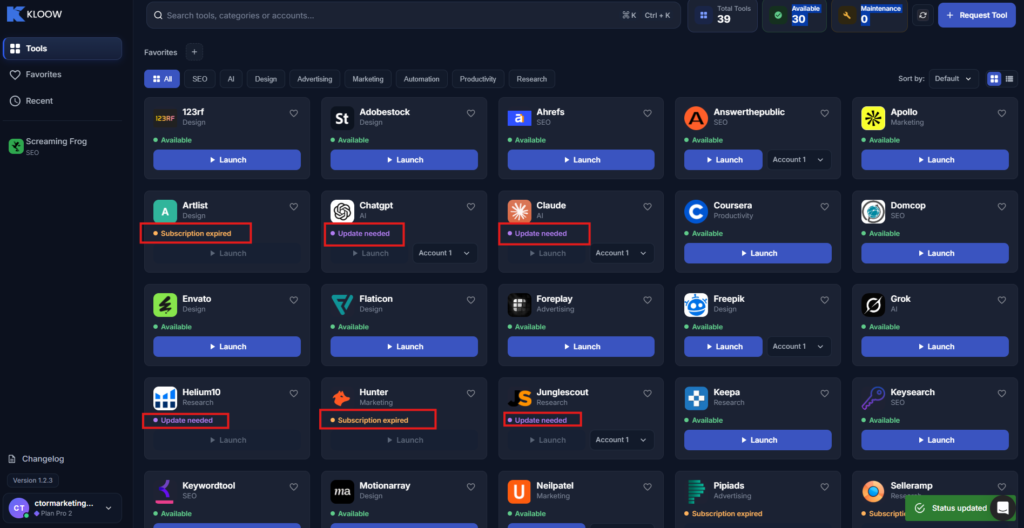The width and height of the screenshot is (1024, 528).
Task: Launch the Coursera tool
Action: [x=758, y=253]
